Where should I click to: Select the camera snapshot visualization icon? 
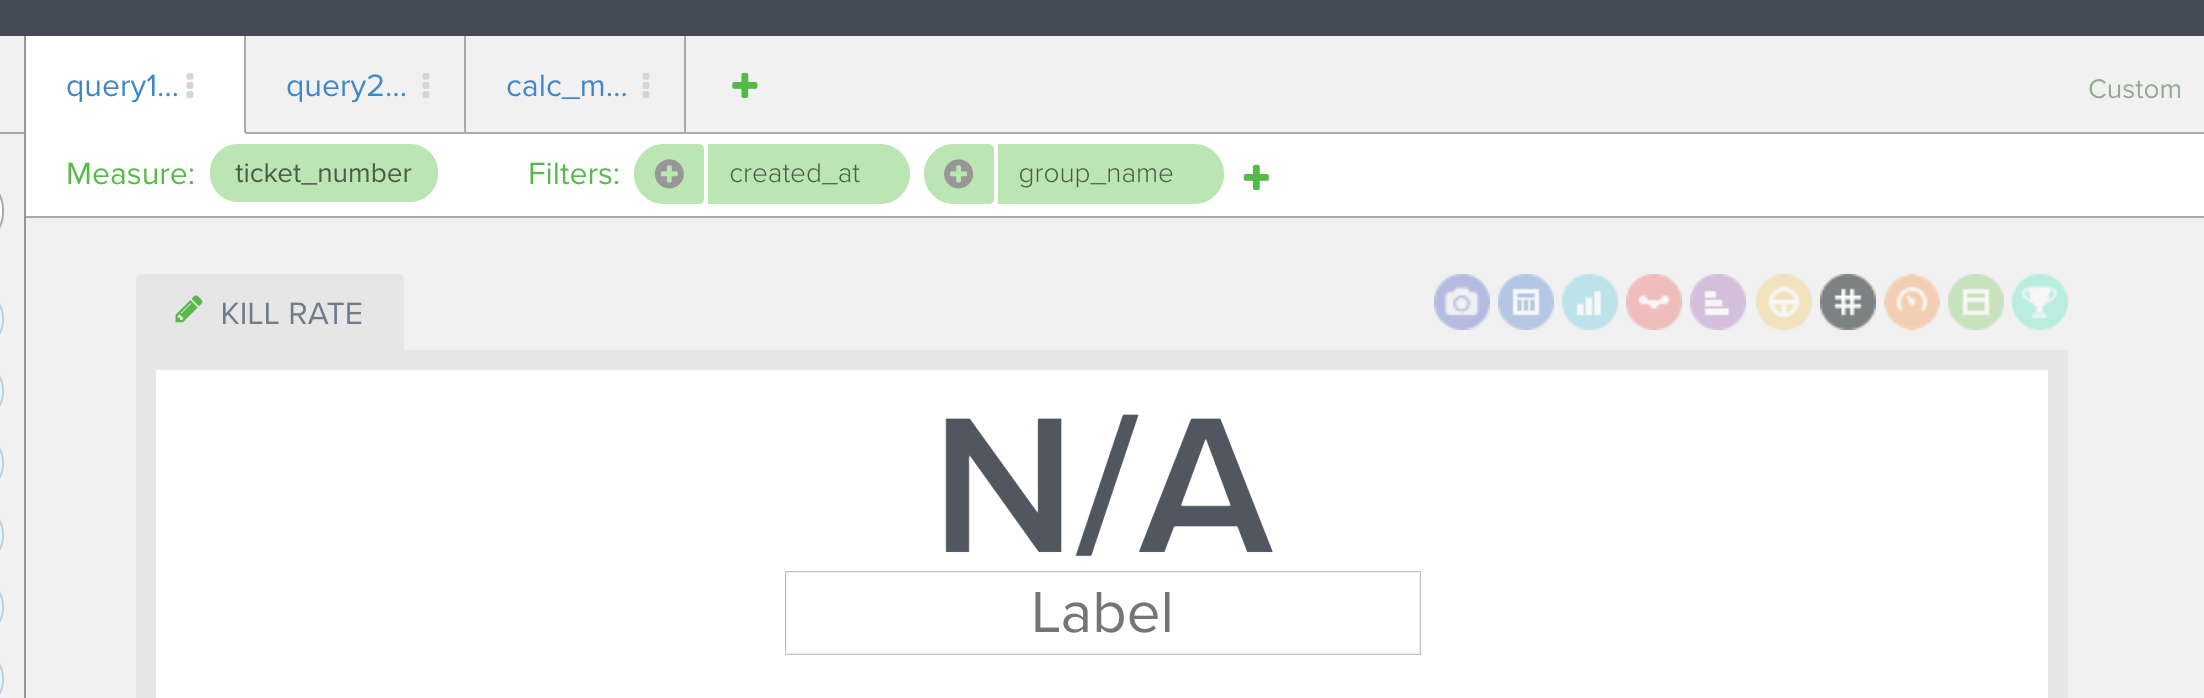[1462, 302]
